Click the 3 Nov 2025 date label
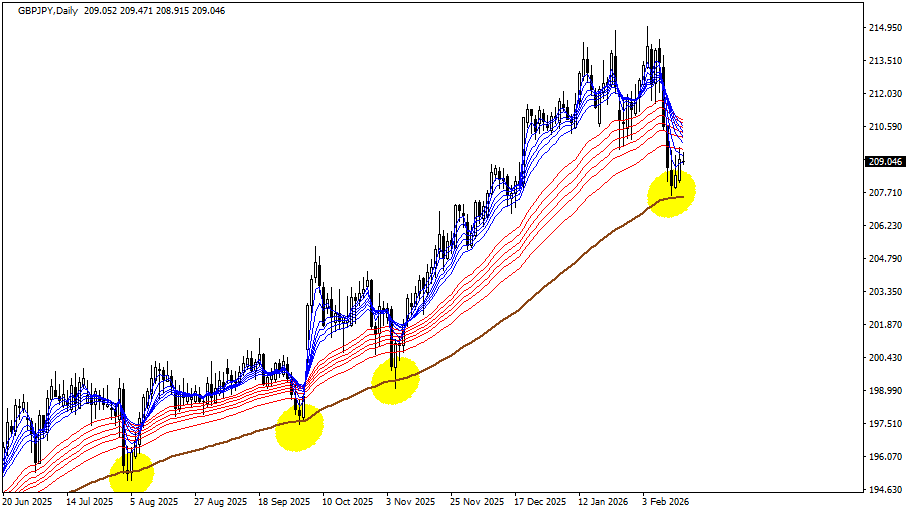This screenshot has width=909, height=513. [410, 502]
